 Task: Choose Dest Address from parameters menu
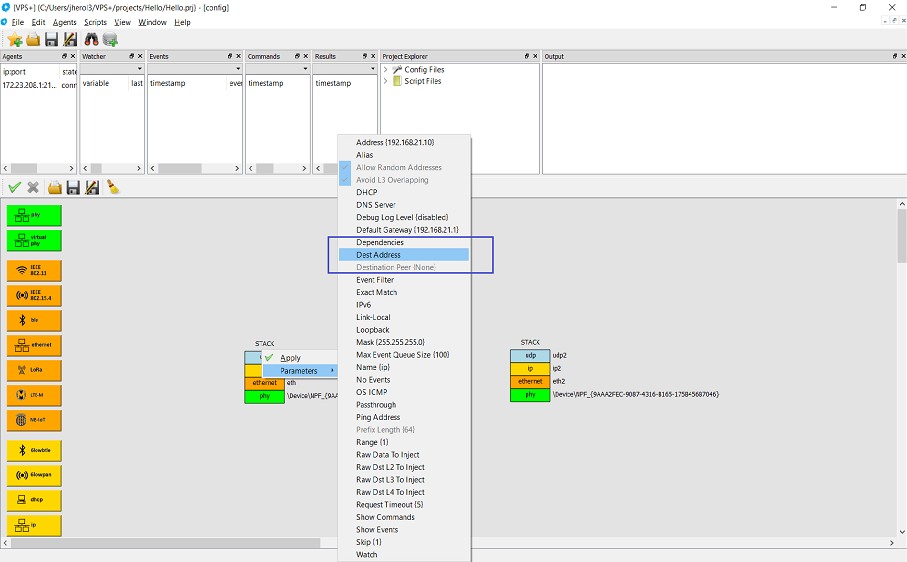click(378, 255)
